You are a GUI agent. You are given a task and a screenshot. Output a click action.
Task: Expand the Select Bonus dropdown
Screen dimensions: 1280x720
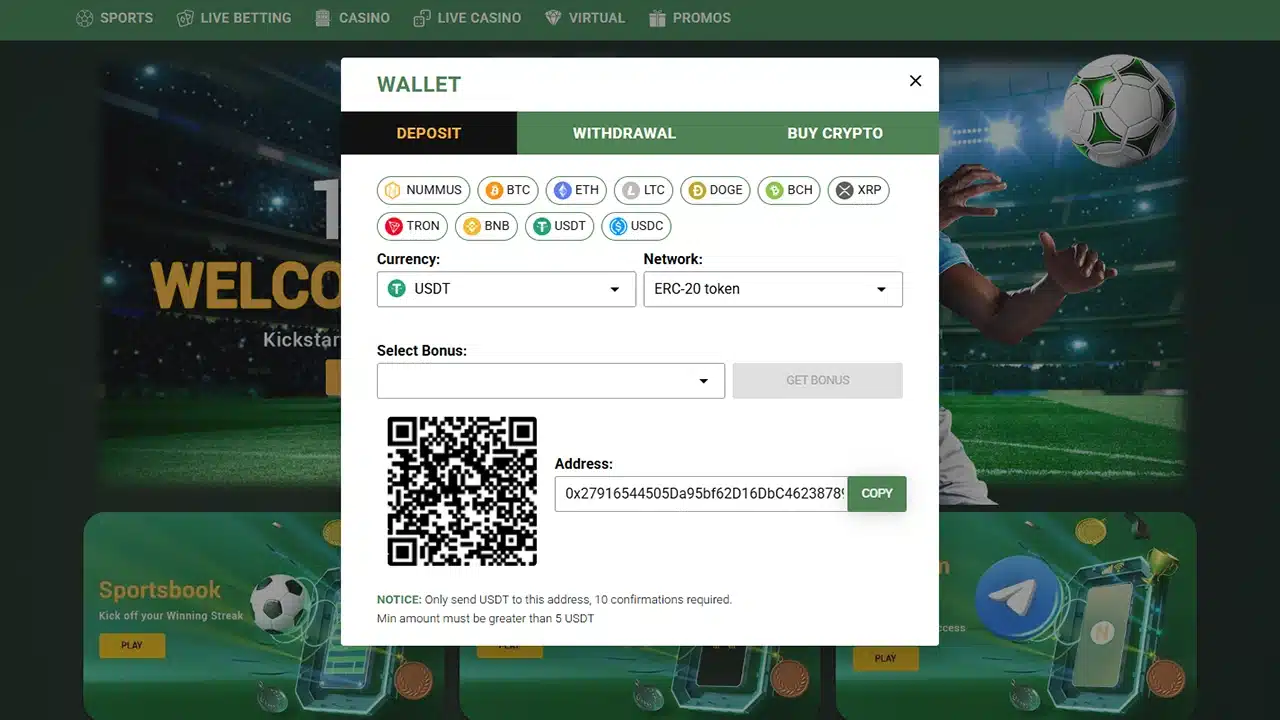coord(551,381)
